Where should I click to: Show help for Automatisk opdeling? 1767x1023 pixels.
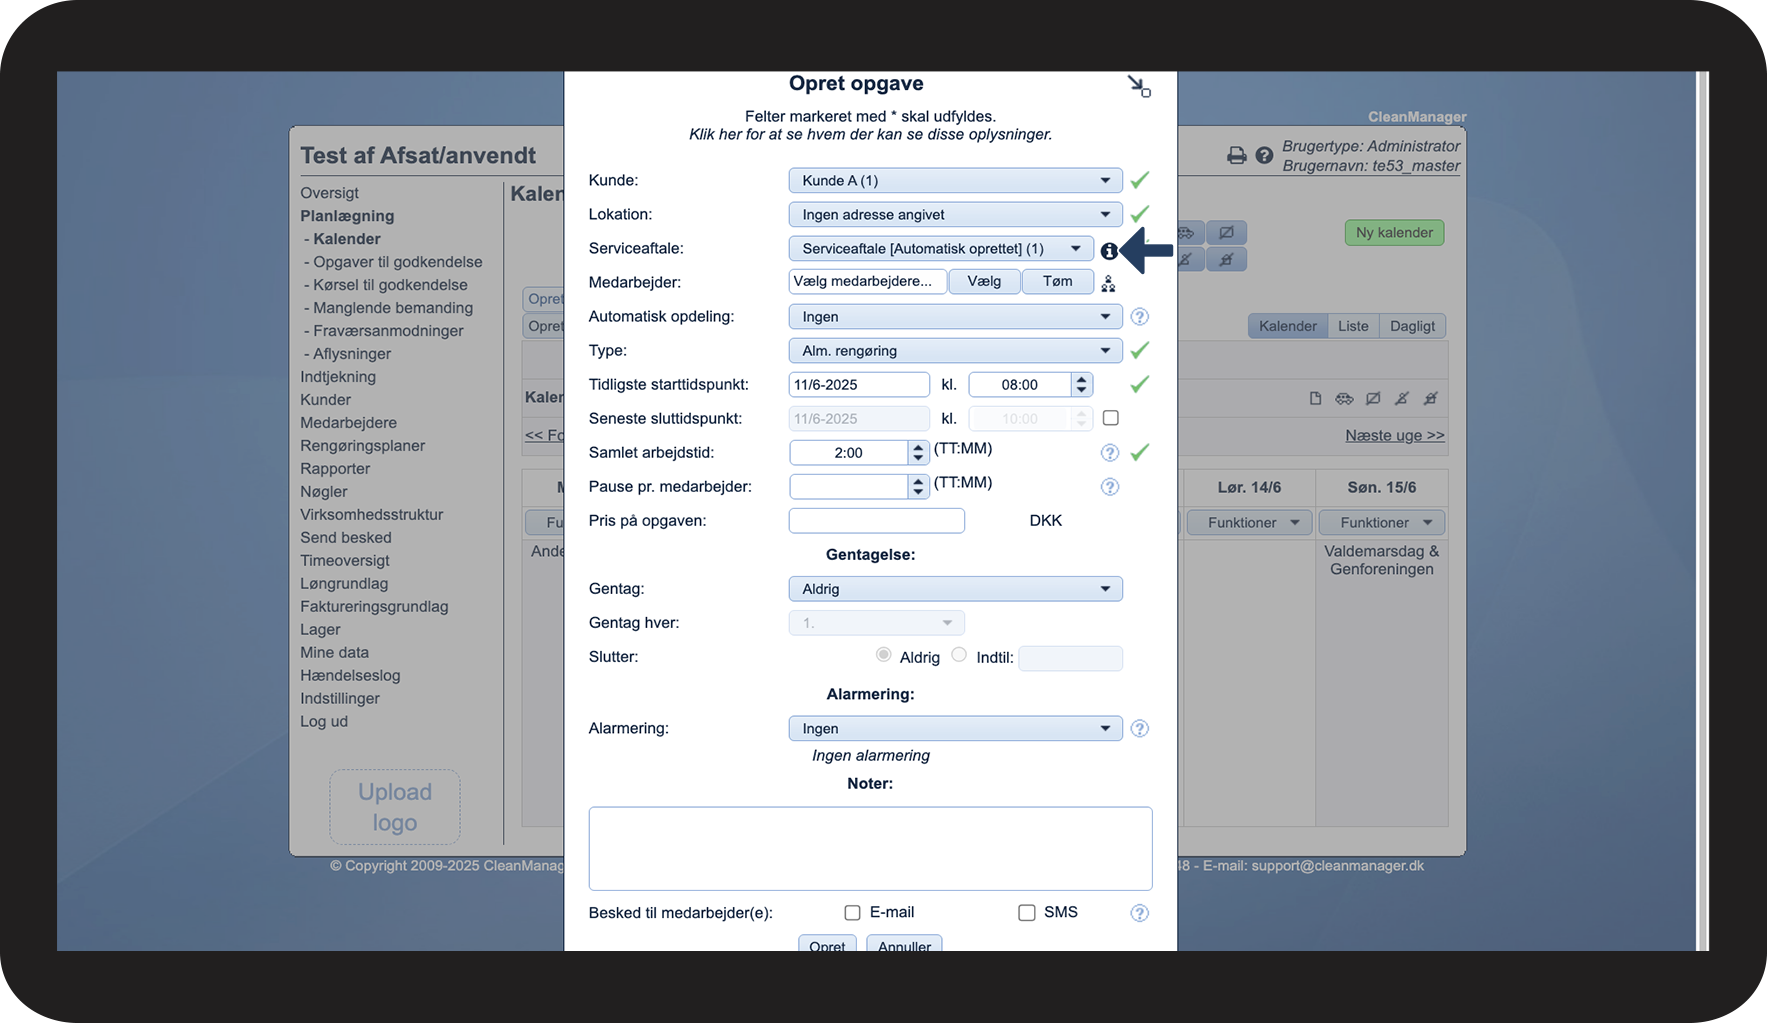1139,317
